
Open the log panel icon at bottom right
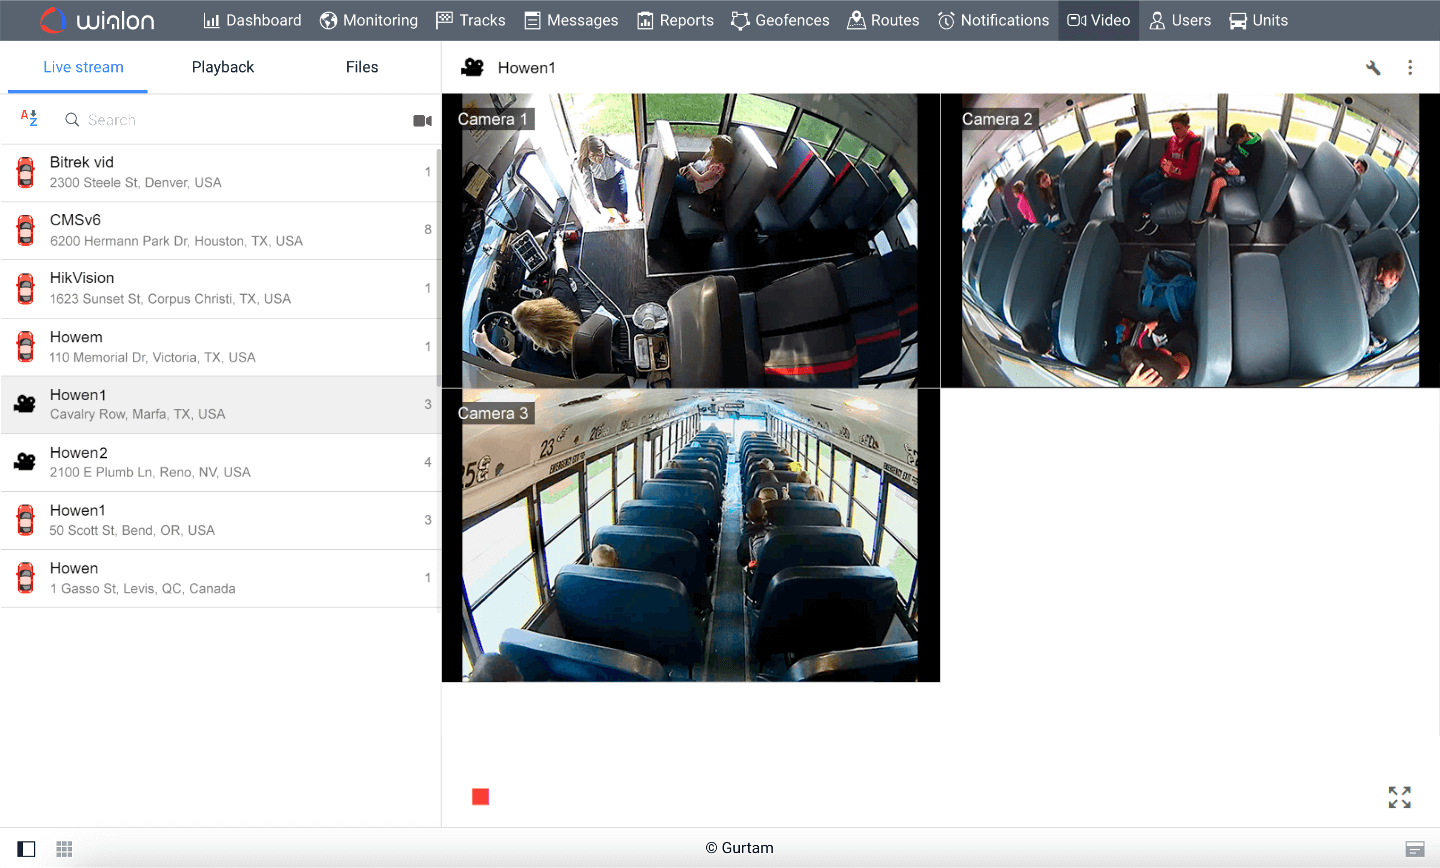tap(1417, 848)
